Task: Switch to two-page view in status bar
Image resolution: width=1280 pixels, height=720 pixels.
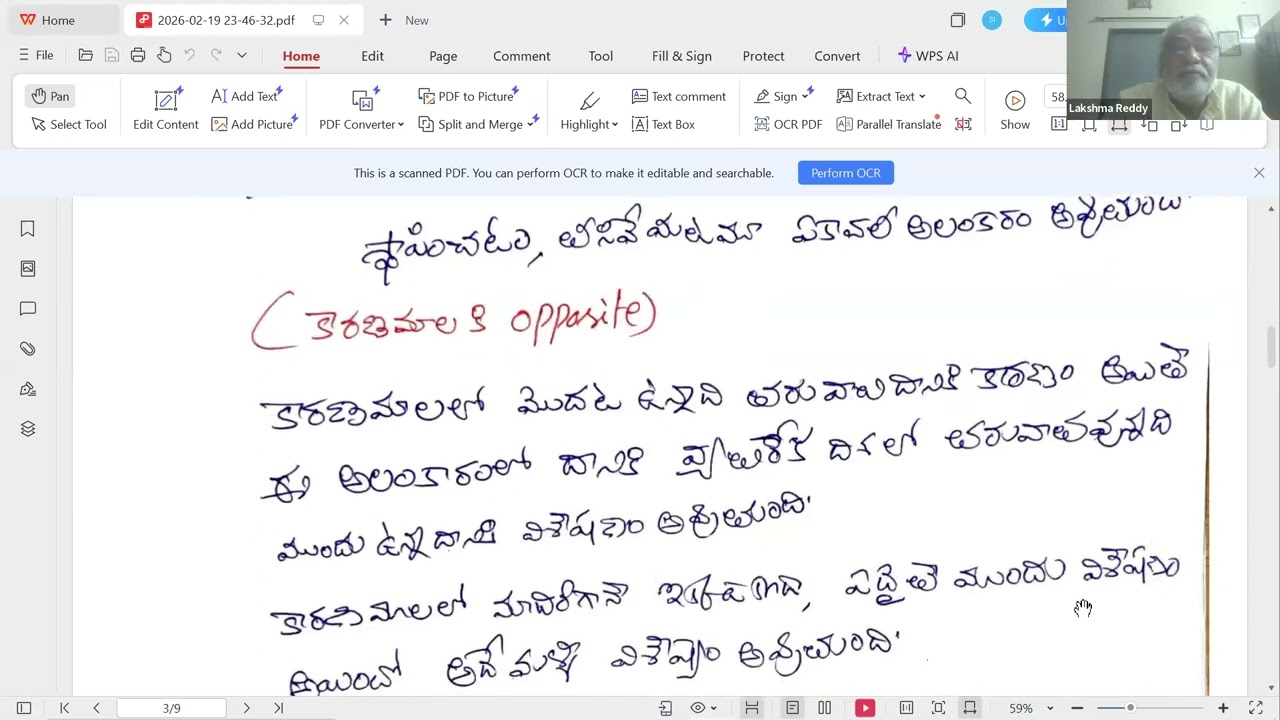Action: (824, 708)
